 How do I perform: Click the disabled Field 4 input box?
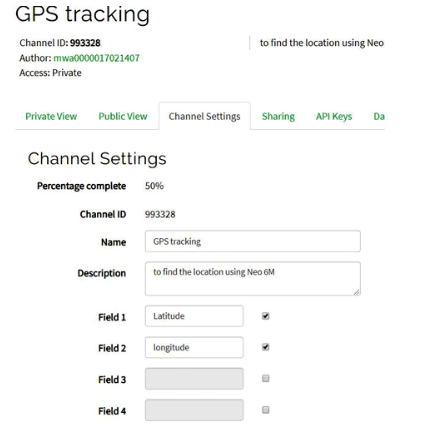pyautogui.click(x=194, y=410)
